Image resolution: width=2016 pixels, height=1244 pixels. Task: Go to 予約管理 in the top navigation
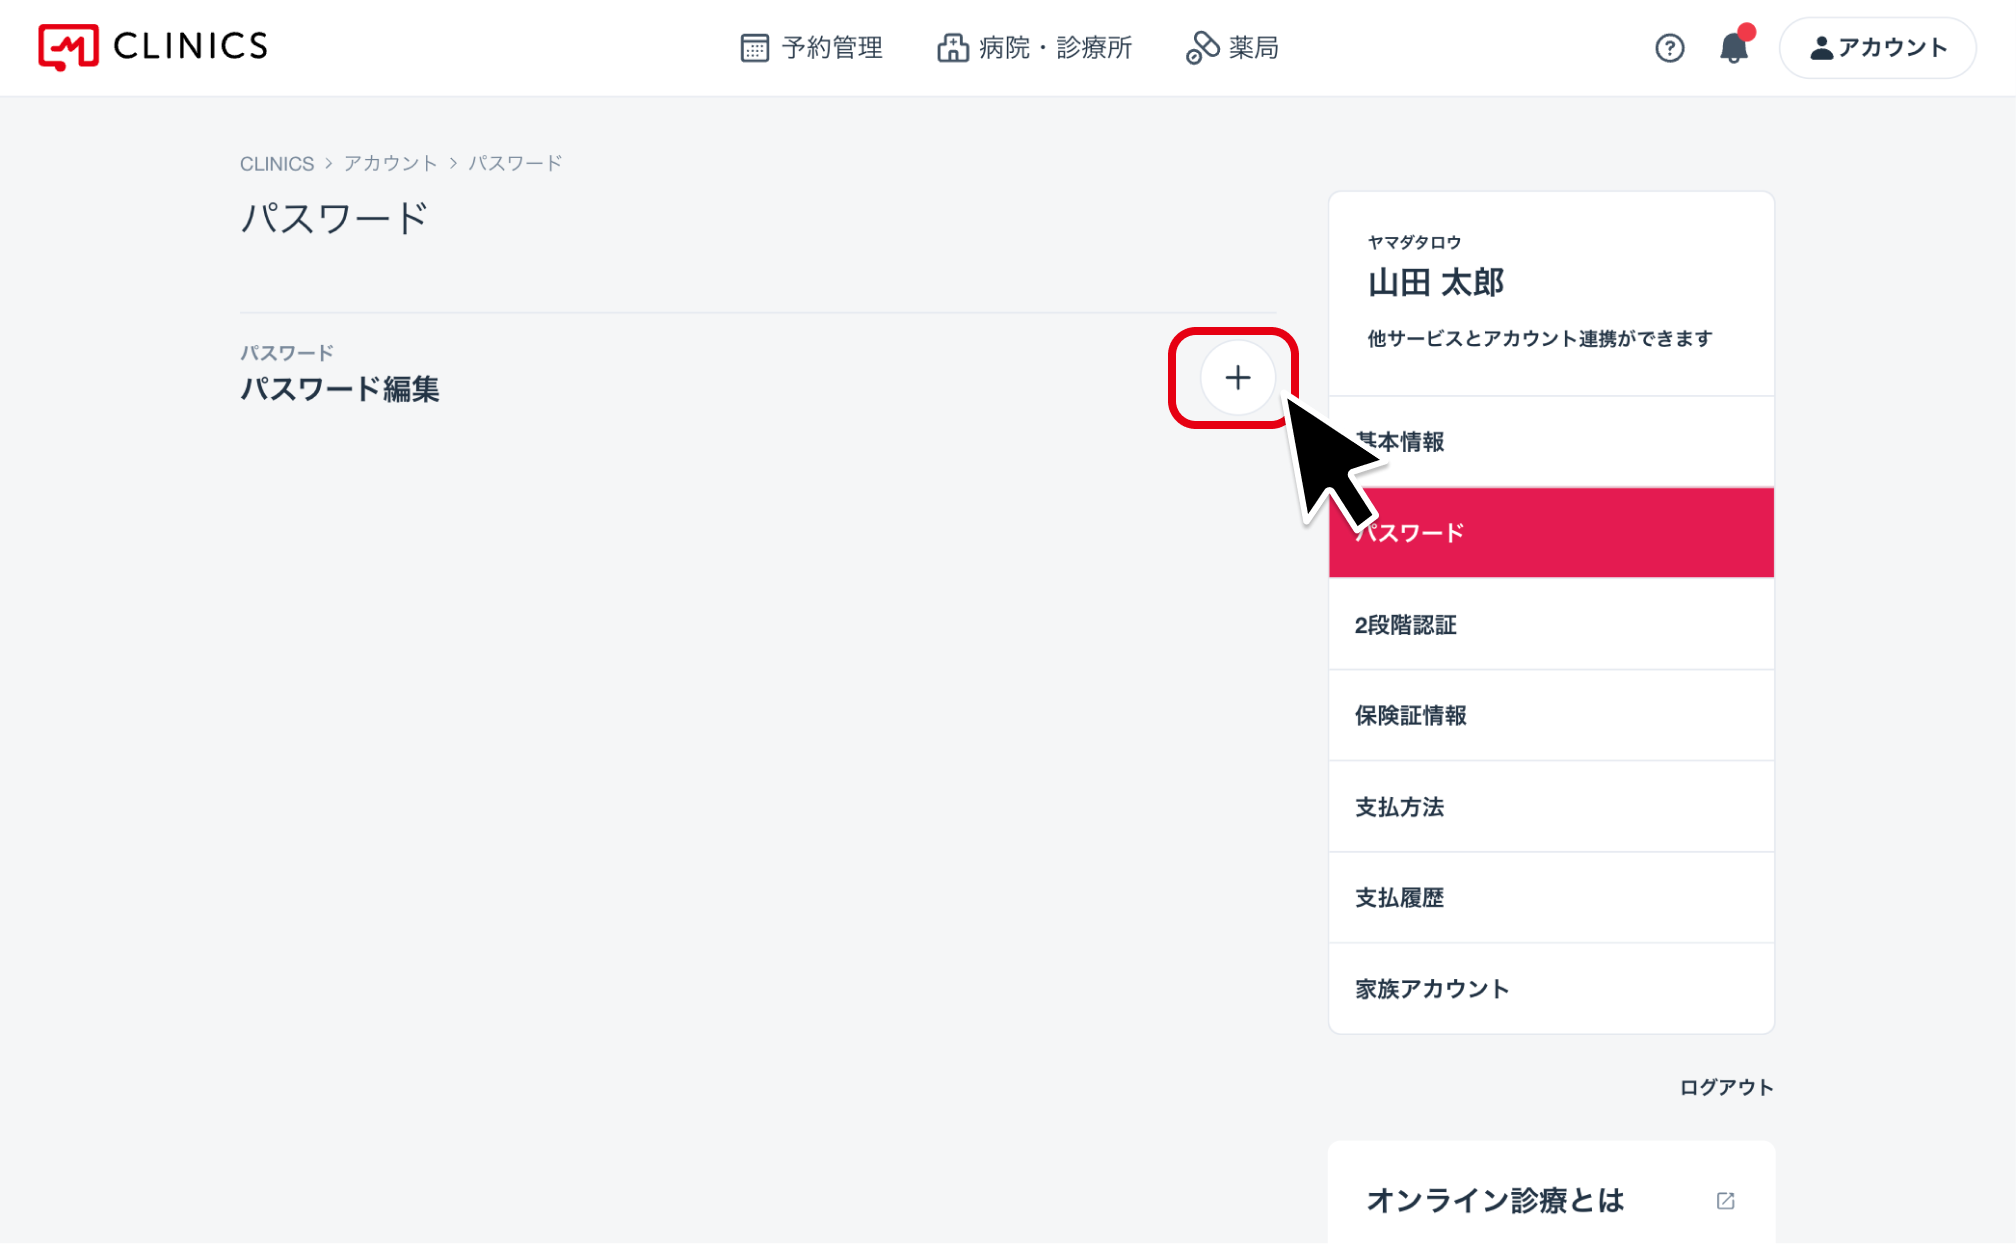coord(811,47)
